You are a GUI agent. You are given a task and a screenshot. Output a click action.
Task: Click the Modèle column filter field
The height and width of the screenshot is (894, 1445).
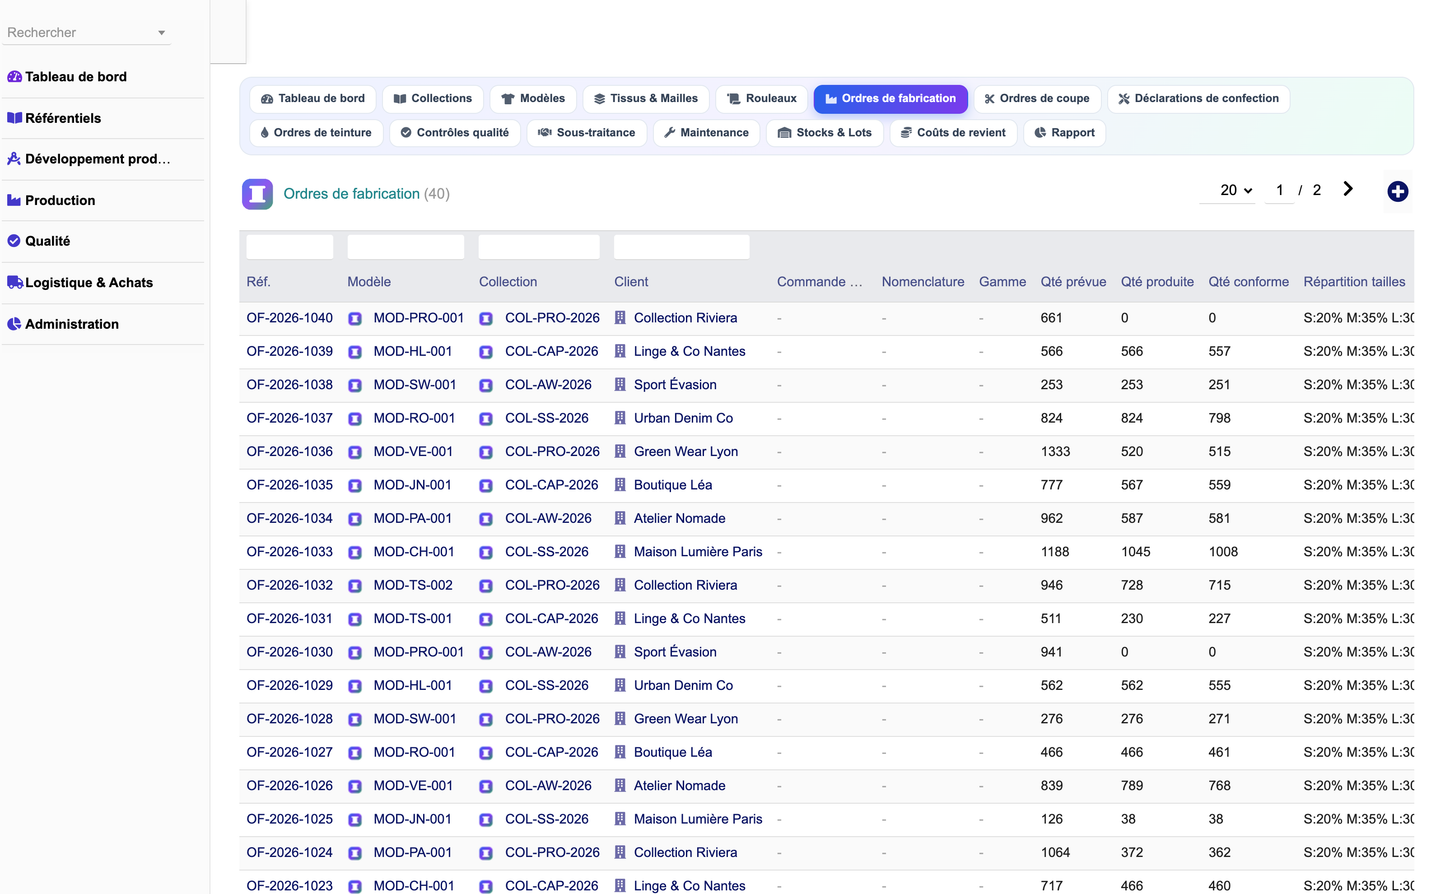(406, 247)
